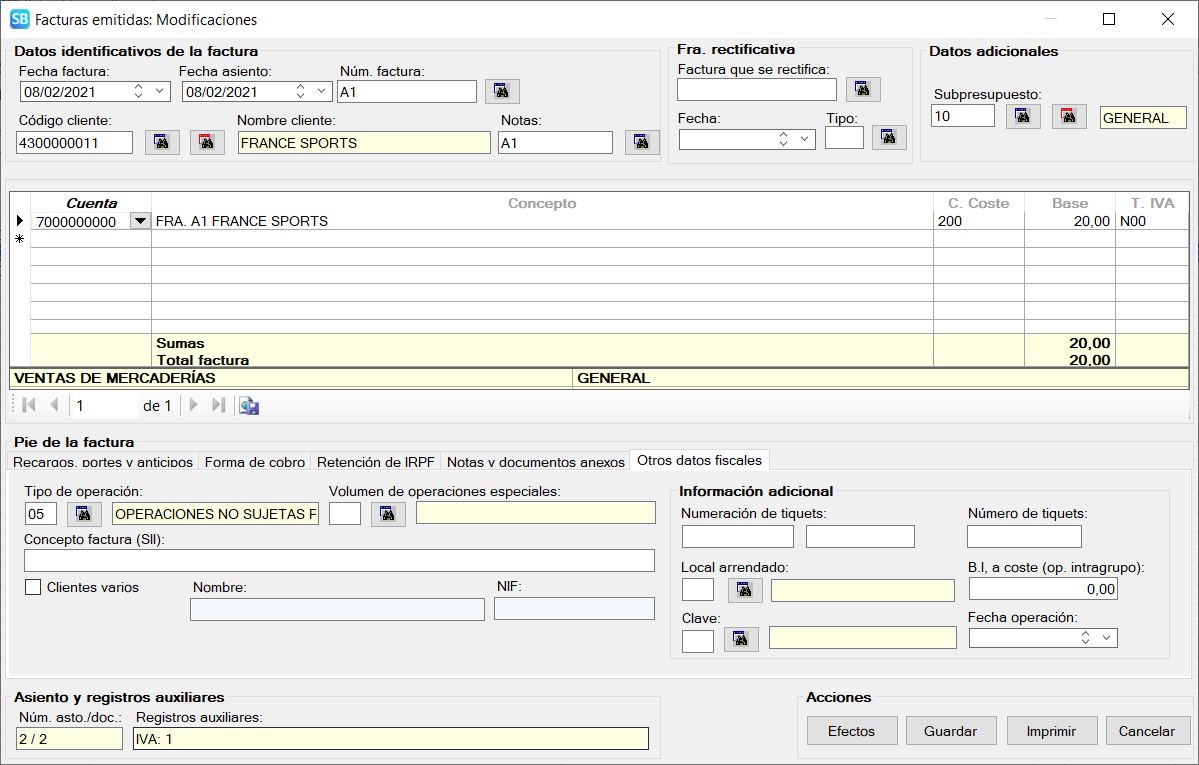
Task: Expand the Fecha operación date dropdown
Action: coord(1106,638)
